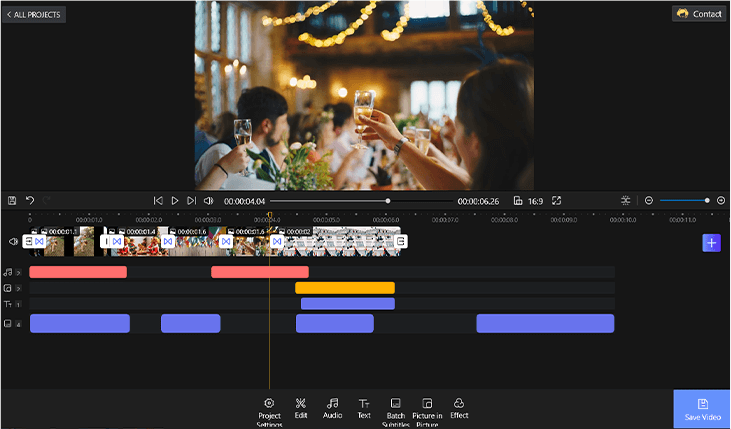
Task: Mute the main video track
Action: (x=13, y=242)
